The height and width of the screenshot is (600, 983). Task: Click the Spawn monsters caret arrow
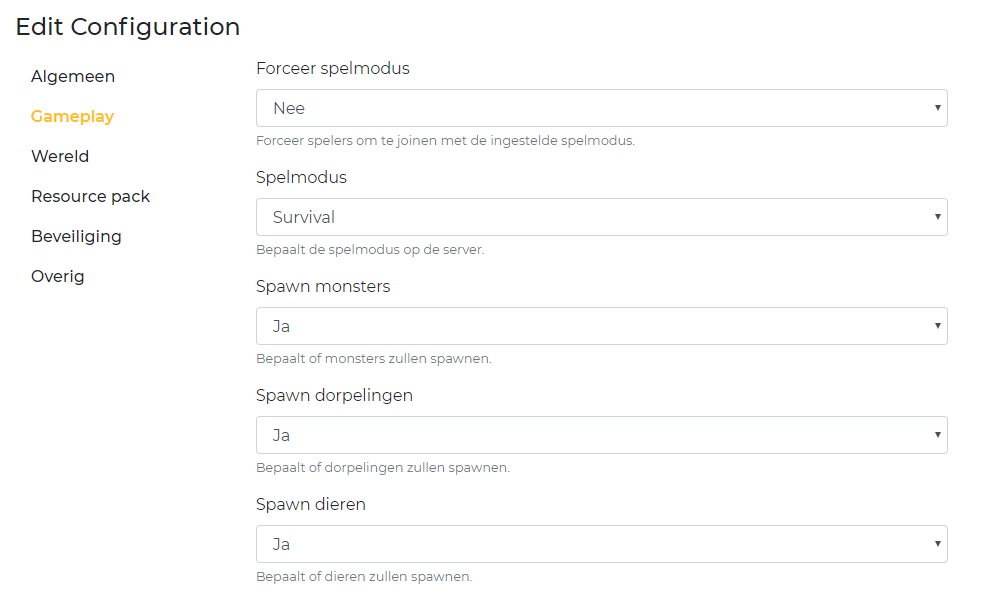click(937, 326)
